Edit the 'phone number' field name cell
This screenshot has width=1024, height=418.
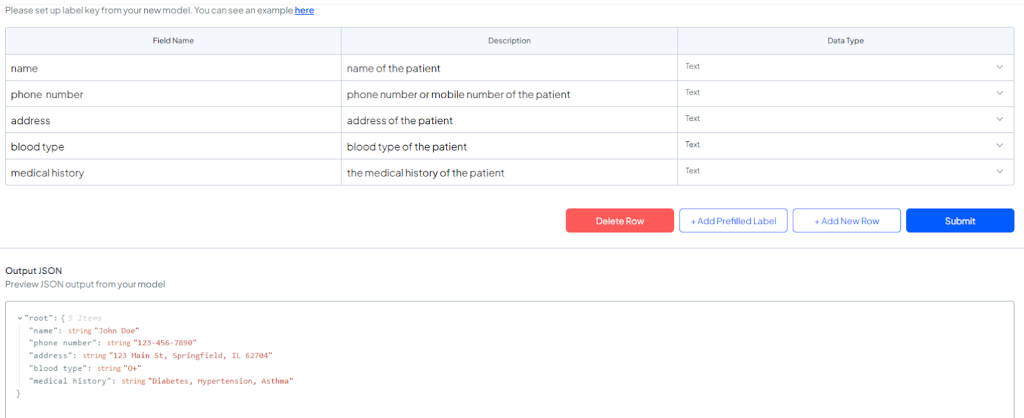[x=173, y=94]
